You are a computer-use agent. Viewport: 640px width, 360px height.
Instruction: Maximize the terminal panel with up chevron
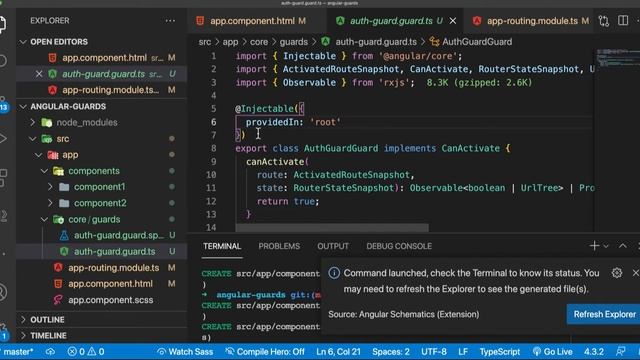point(622,246)
